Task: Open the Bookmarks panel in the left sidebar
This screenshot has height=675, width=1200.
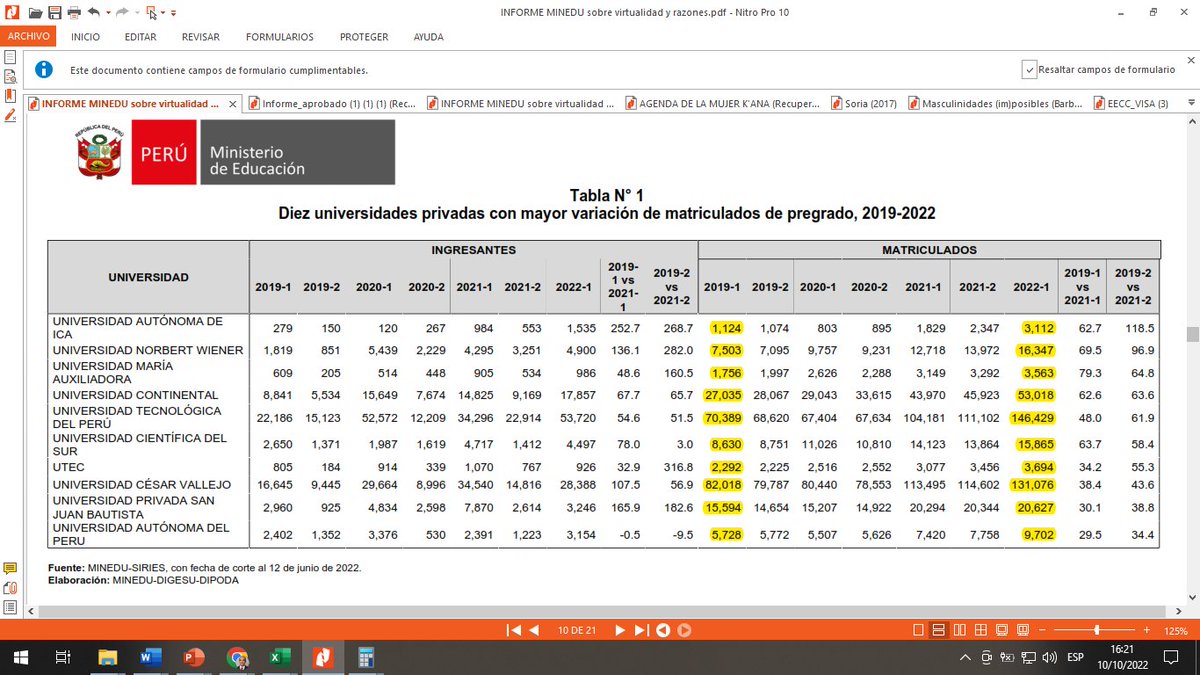Action: pos(10,96)
